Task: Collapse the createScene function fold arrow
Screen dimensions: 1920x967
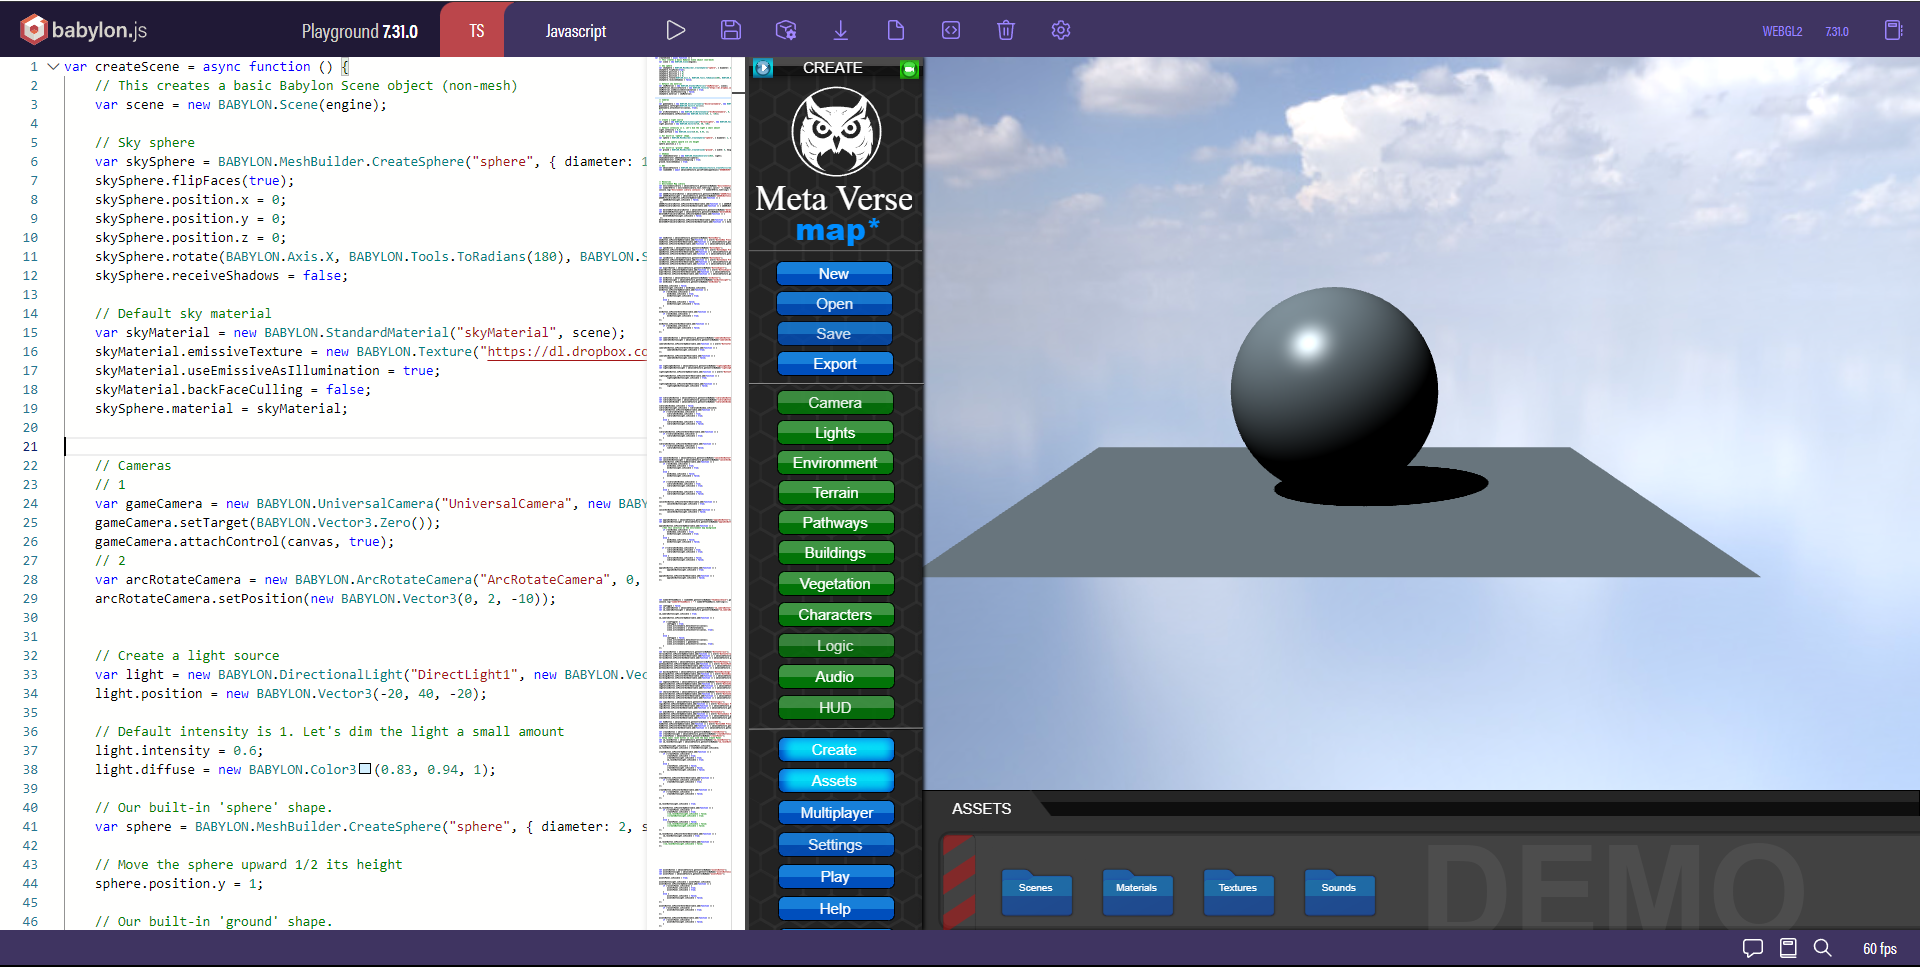Action: tap(53, 67)
